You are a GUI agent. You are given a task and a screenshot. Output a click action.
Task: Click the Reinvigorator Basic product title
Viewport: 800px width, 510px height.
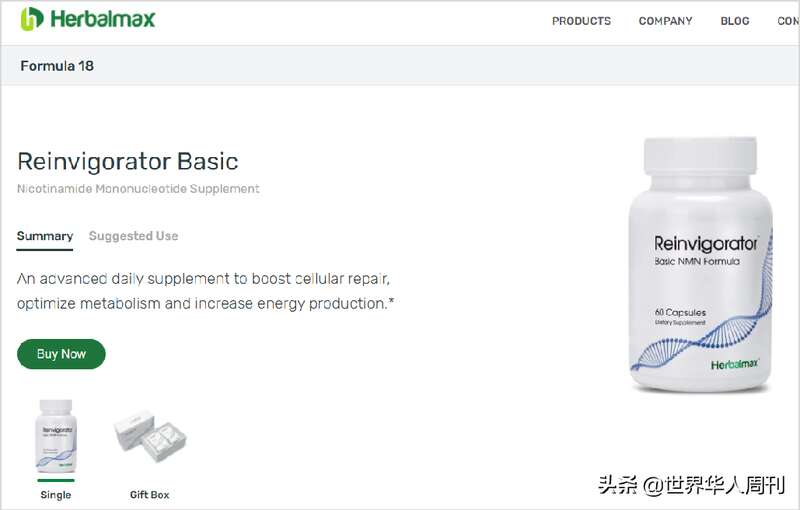[128, 161]
